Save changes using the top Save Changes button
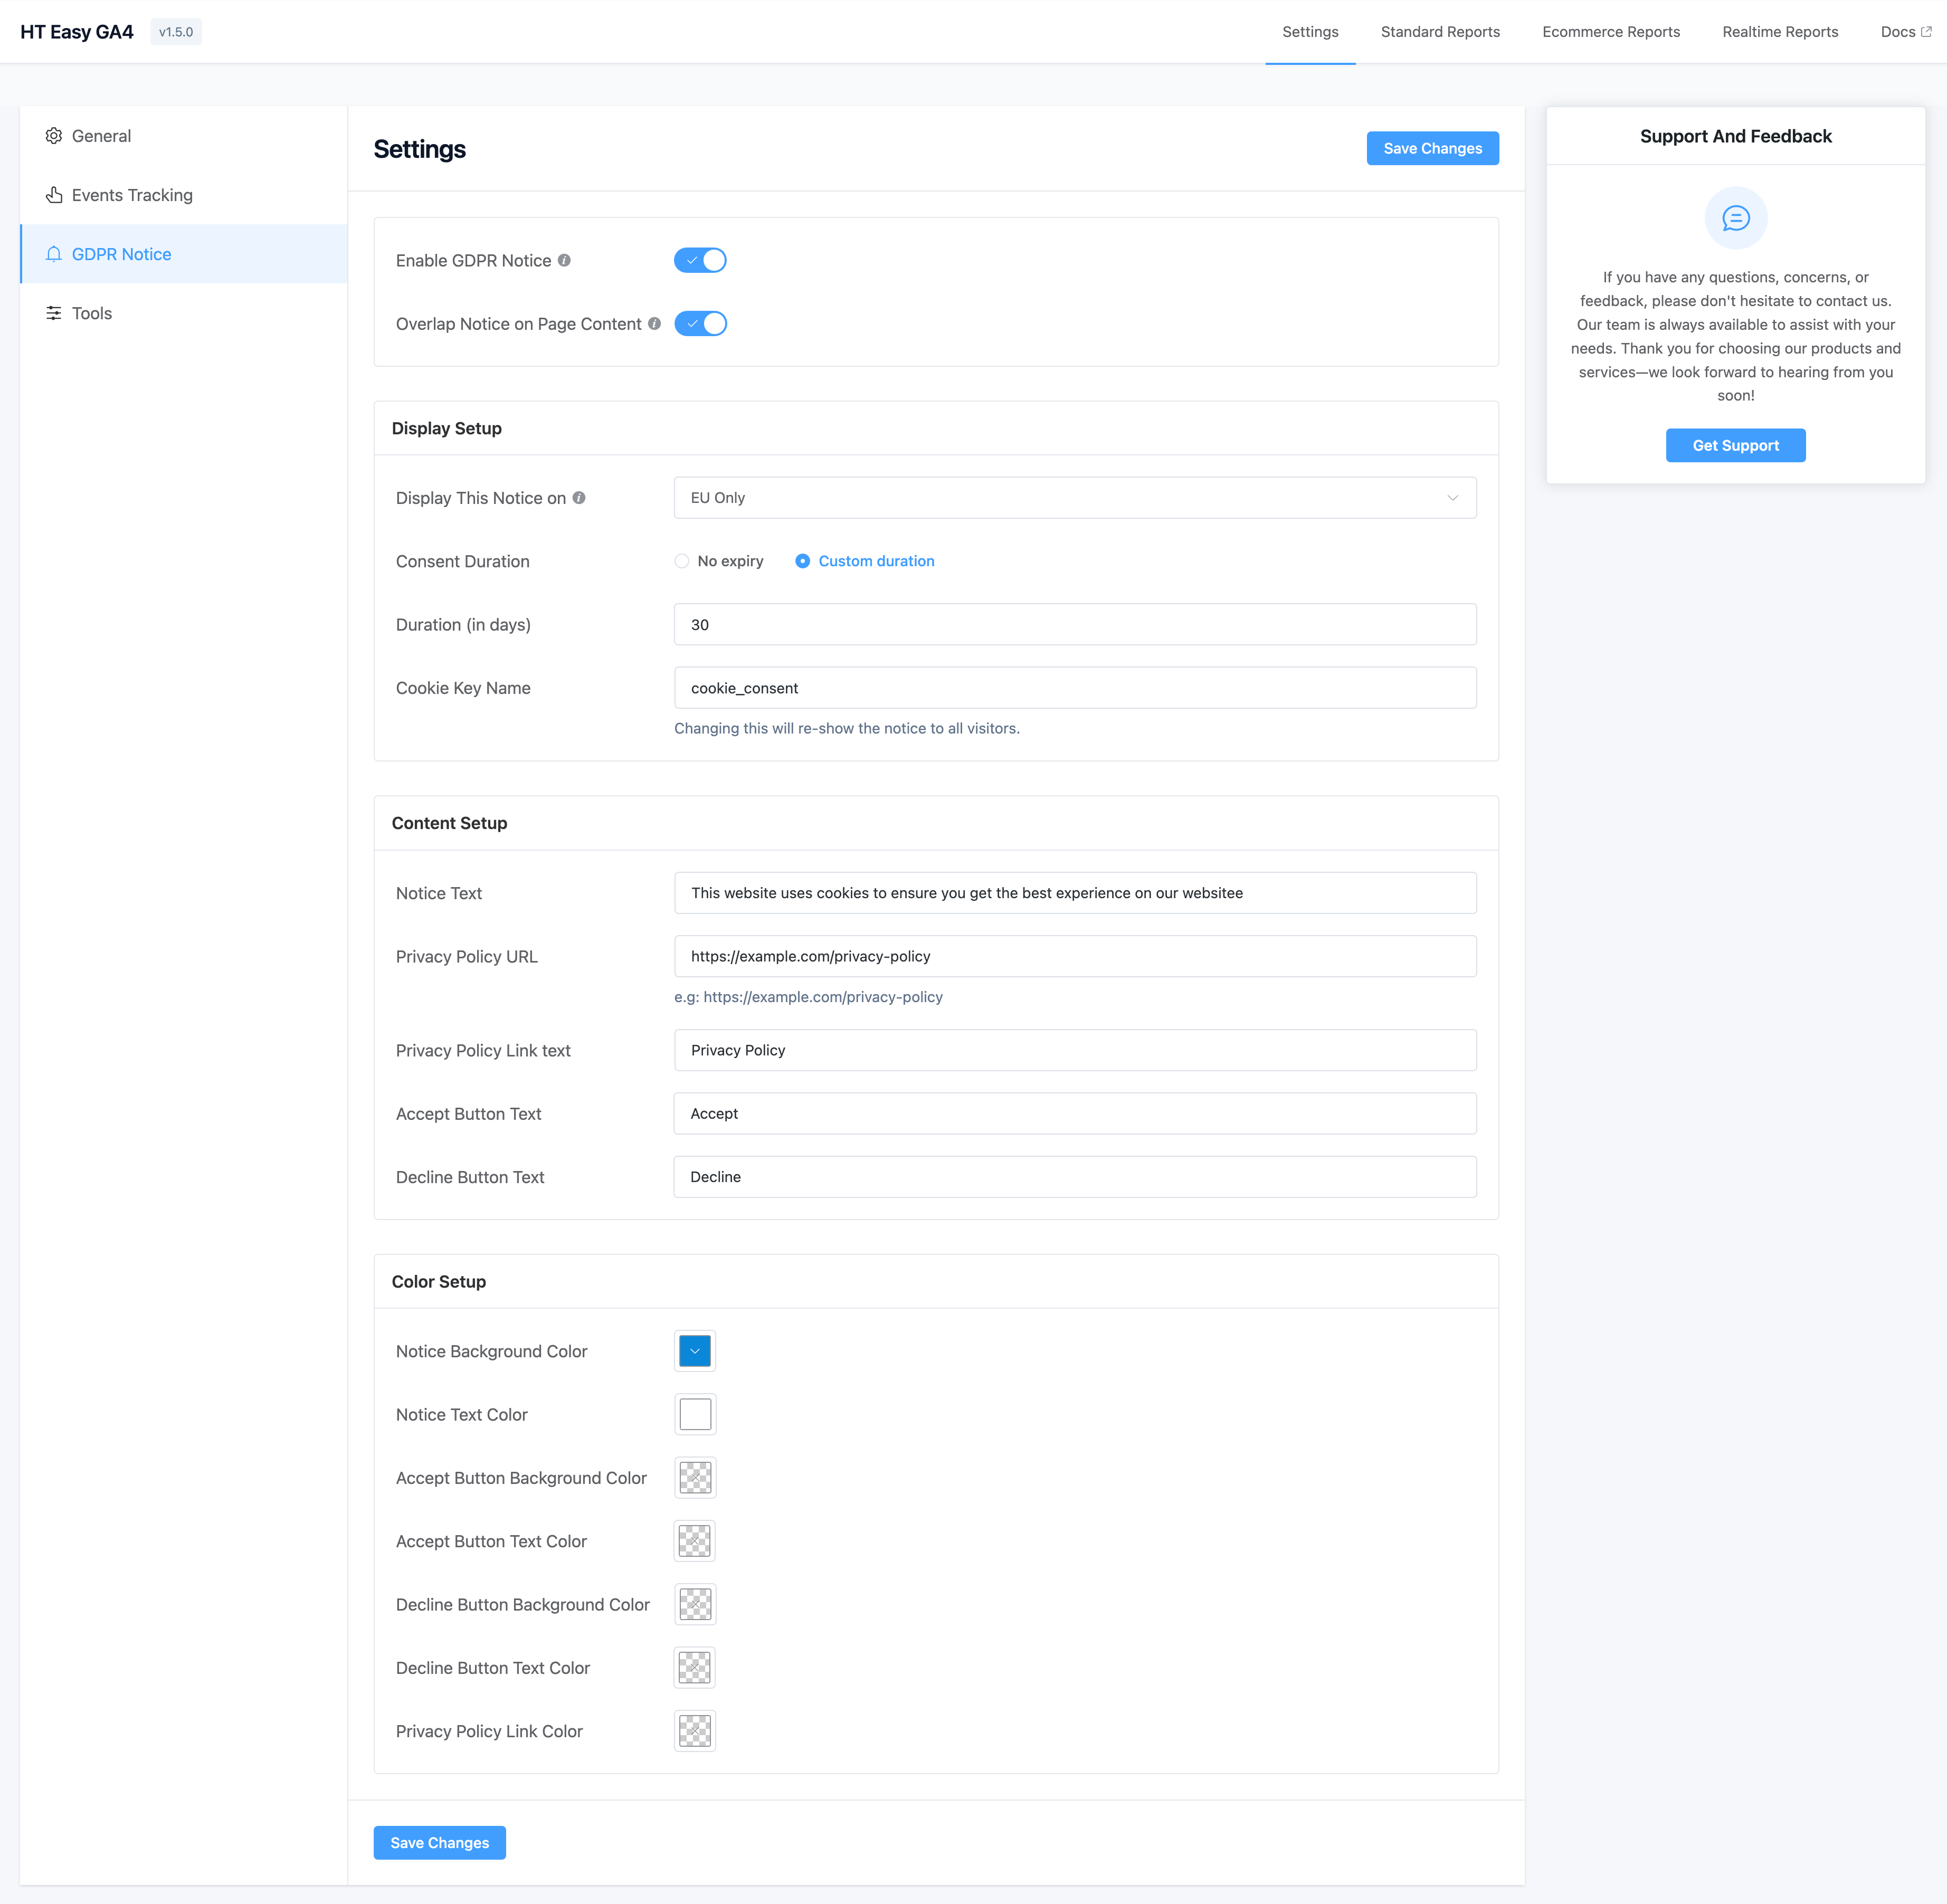 [x=1432, y=148]
